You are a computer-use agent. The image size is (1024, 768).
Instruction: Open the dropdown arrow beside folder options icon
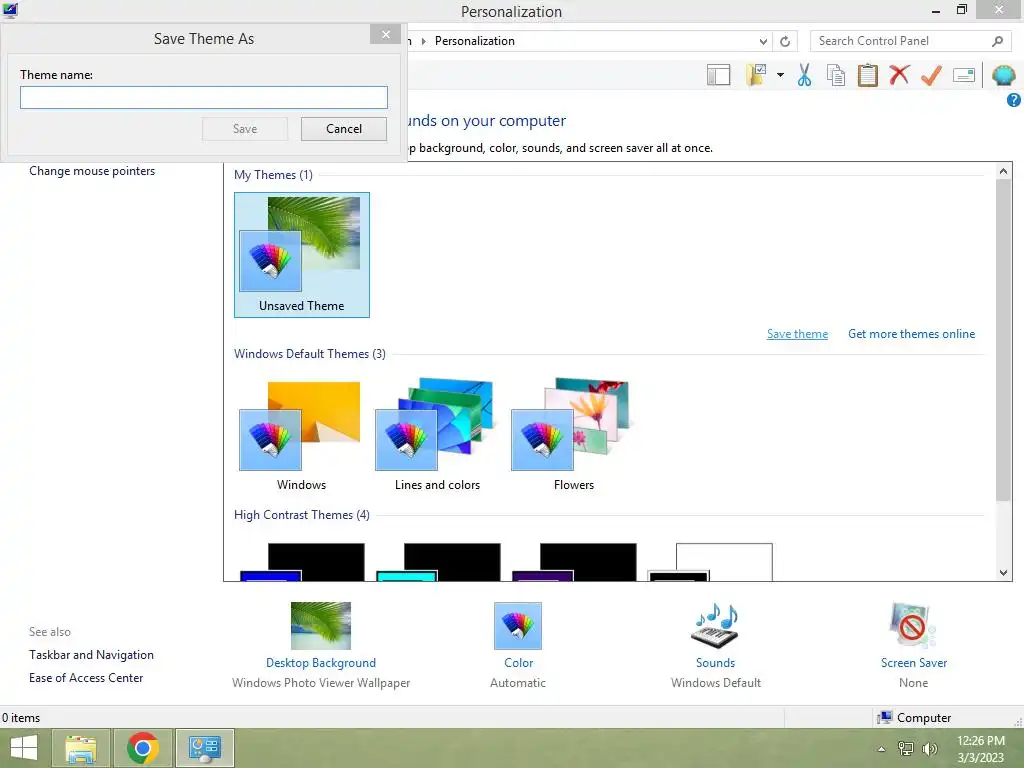coord(780,75)
